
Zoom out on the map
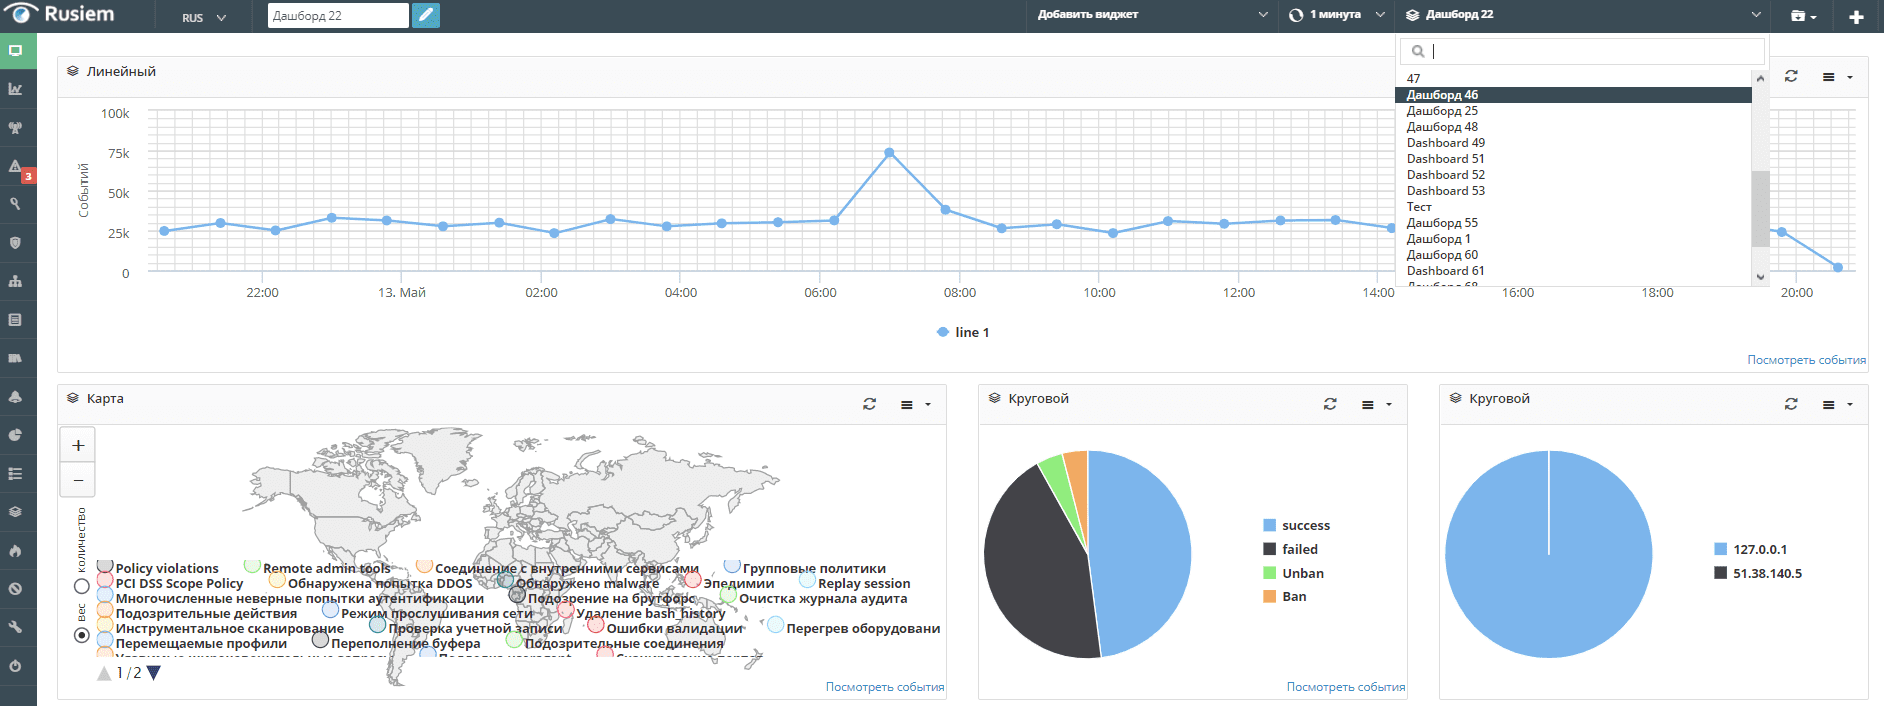[78, 480]
